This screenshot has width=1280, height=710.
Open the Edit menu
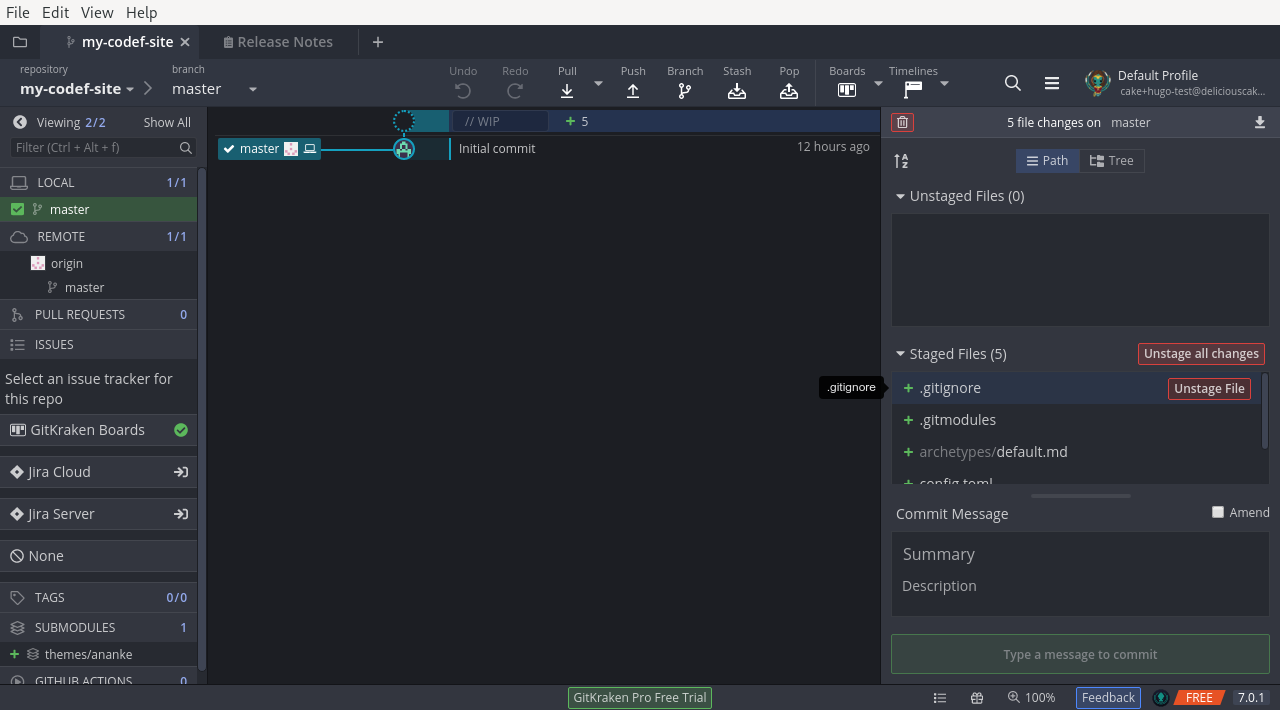(56, 12)
